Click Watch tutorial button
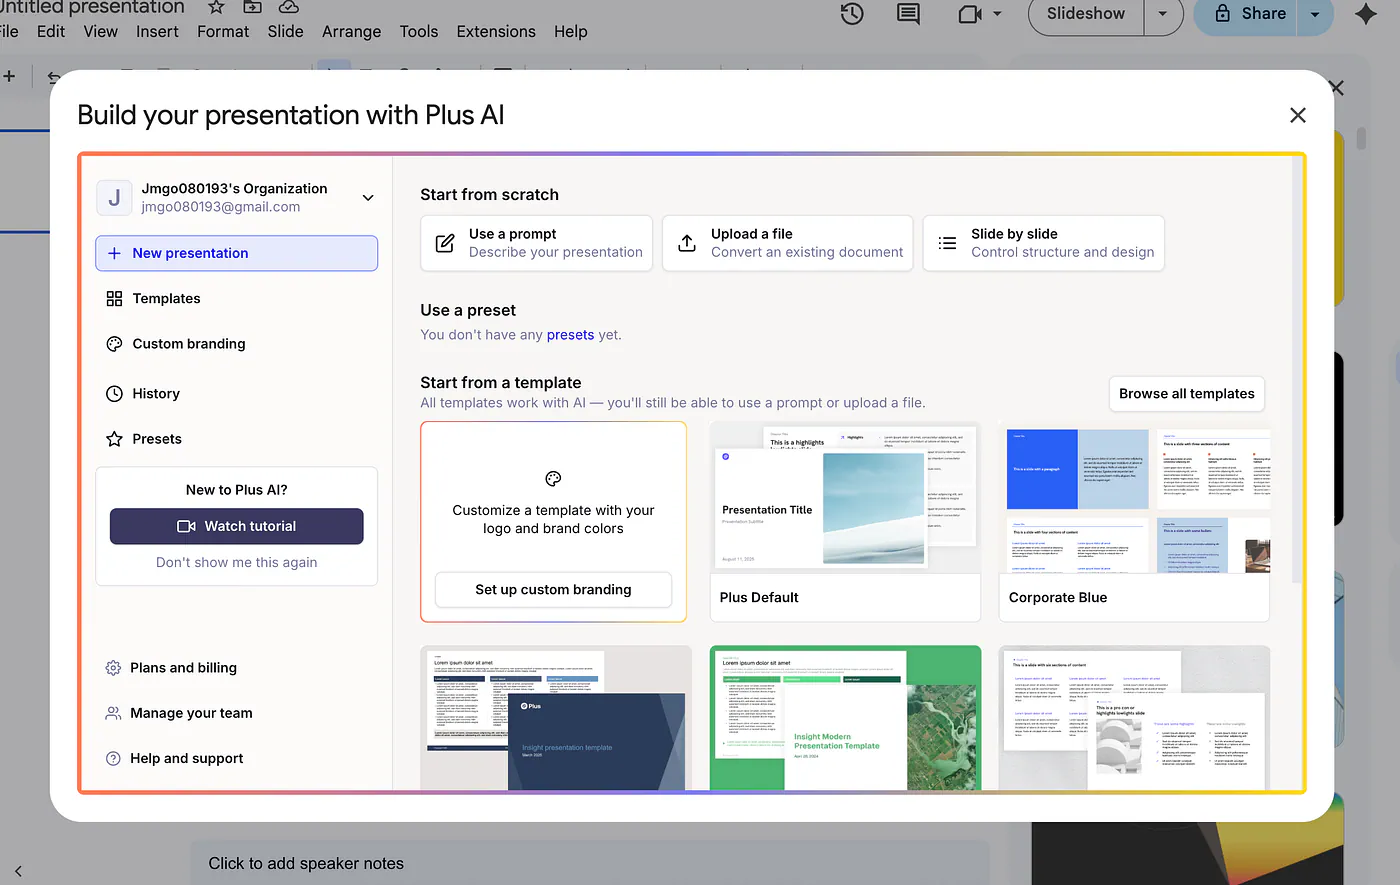Screen dimensions: 1400x885 [x=237, y=526]
